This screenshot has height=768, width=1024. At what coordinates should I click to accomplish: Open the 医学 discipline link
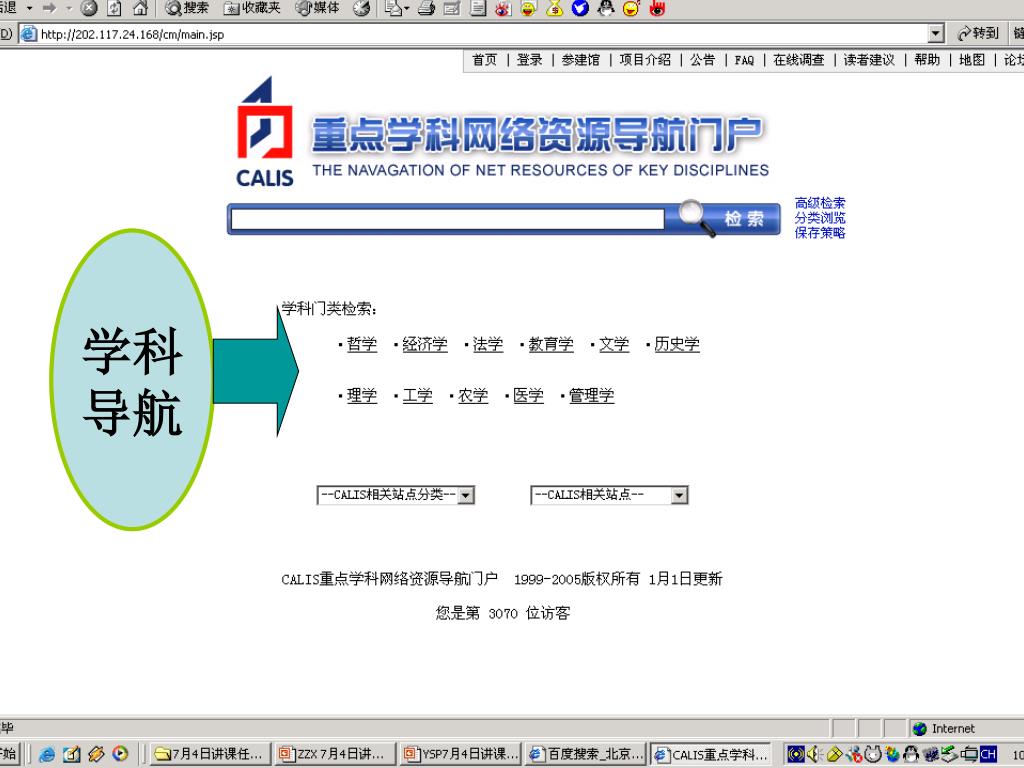coord(528,395)
